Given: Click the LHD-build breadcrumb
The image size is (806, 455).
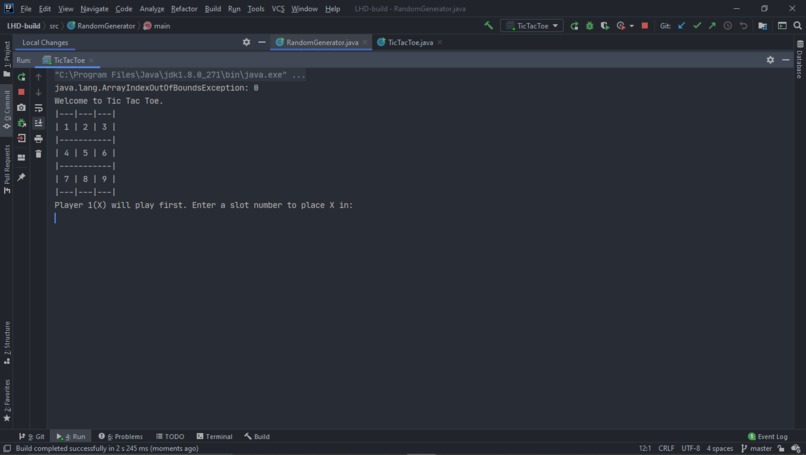Looking at the screenshot, I should pyautogui.click(x=23, y=26).
